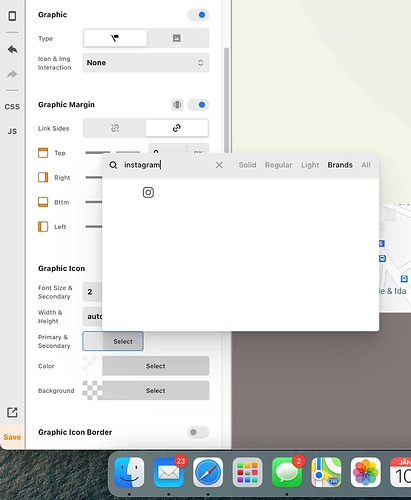Open the JS editor
The image size is (411, 500).
12,131
